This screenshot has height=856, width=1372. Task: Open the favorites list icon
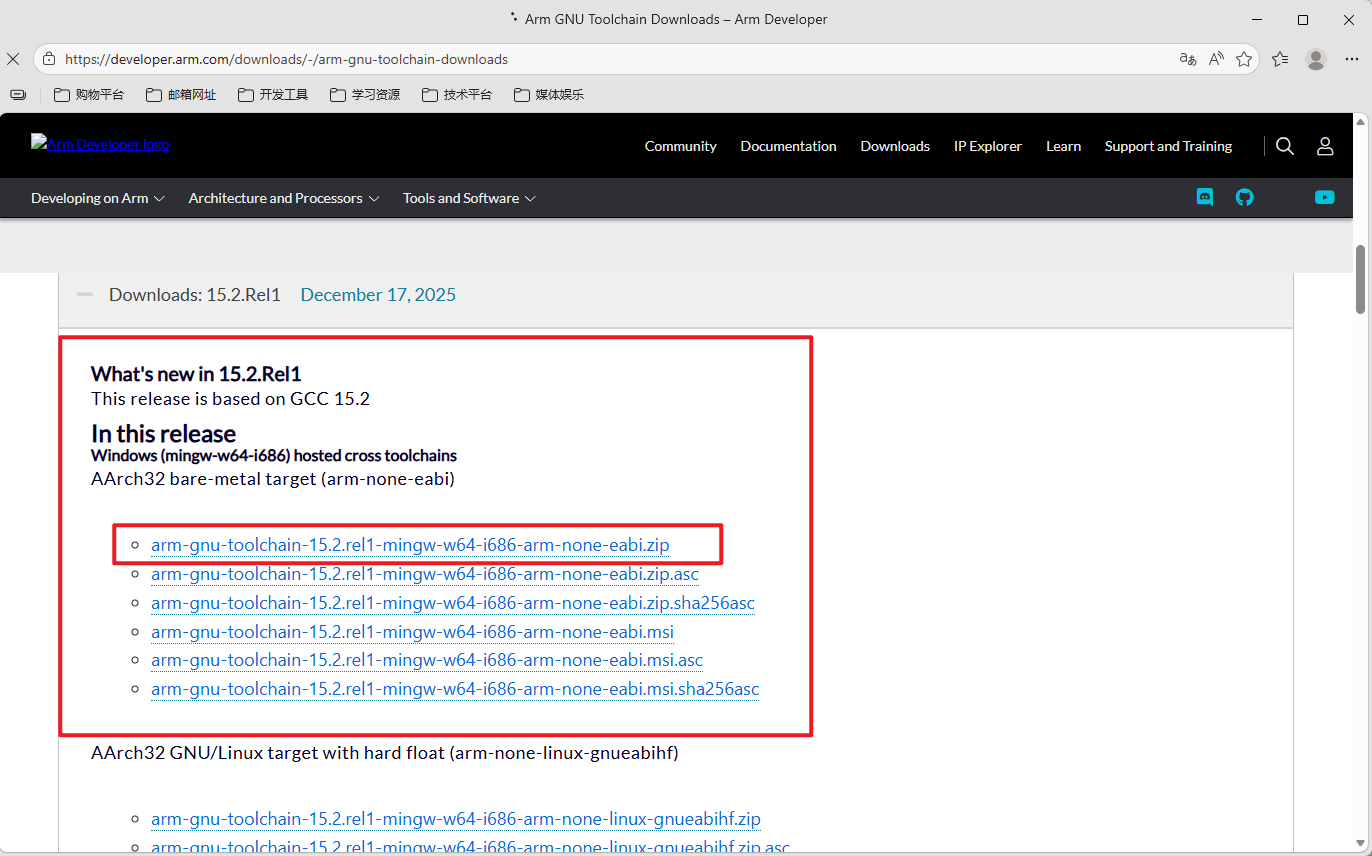pos(1280,59)
